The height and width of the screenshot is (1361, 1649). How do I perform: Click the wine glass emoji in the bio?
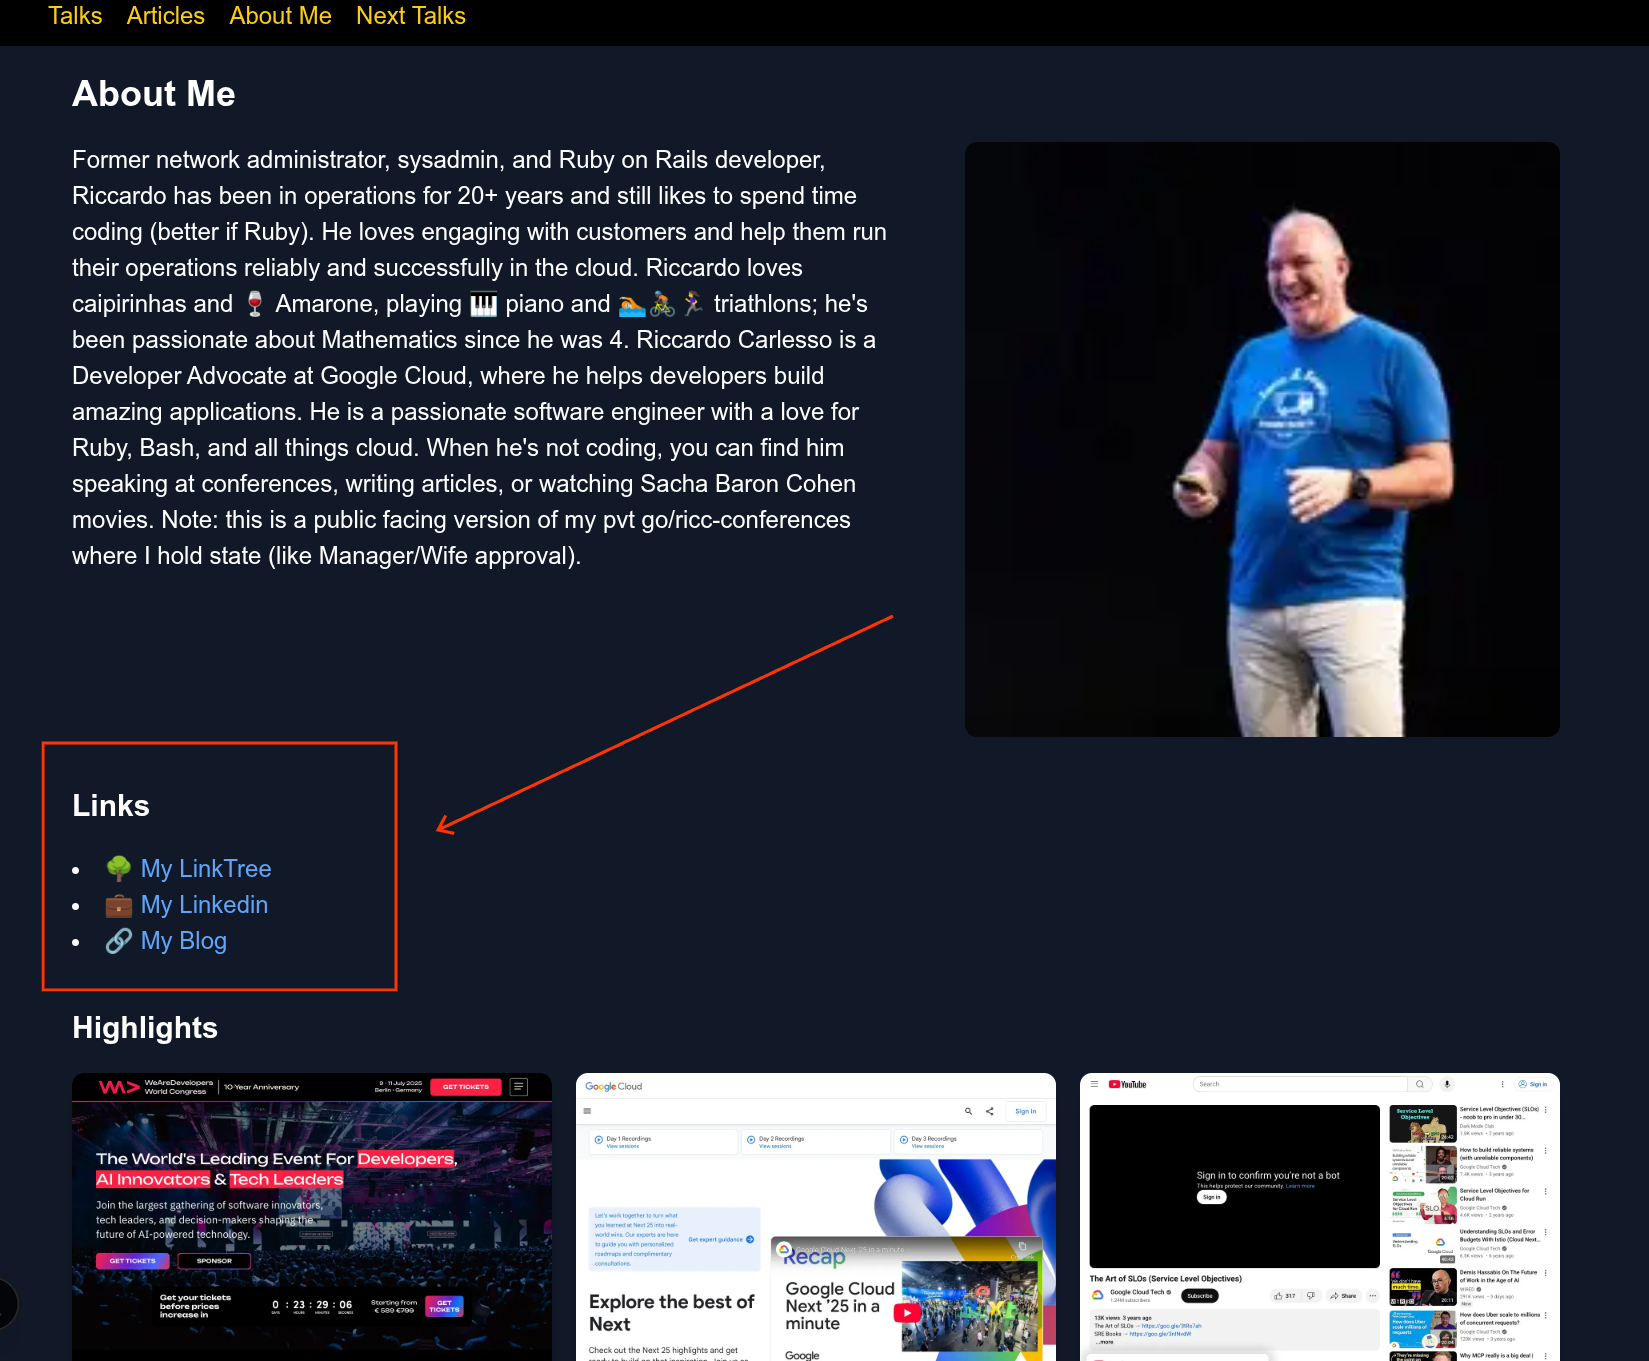tap(255, 304)
